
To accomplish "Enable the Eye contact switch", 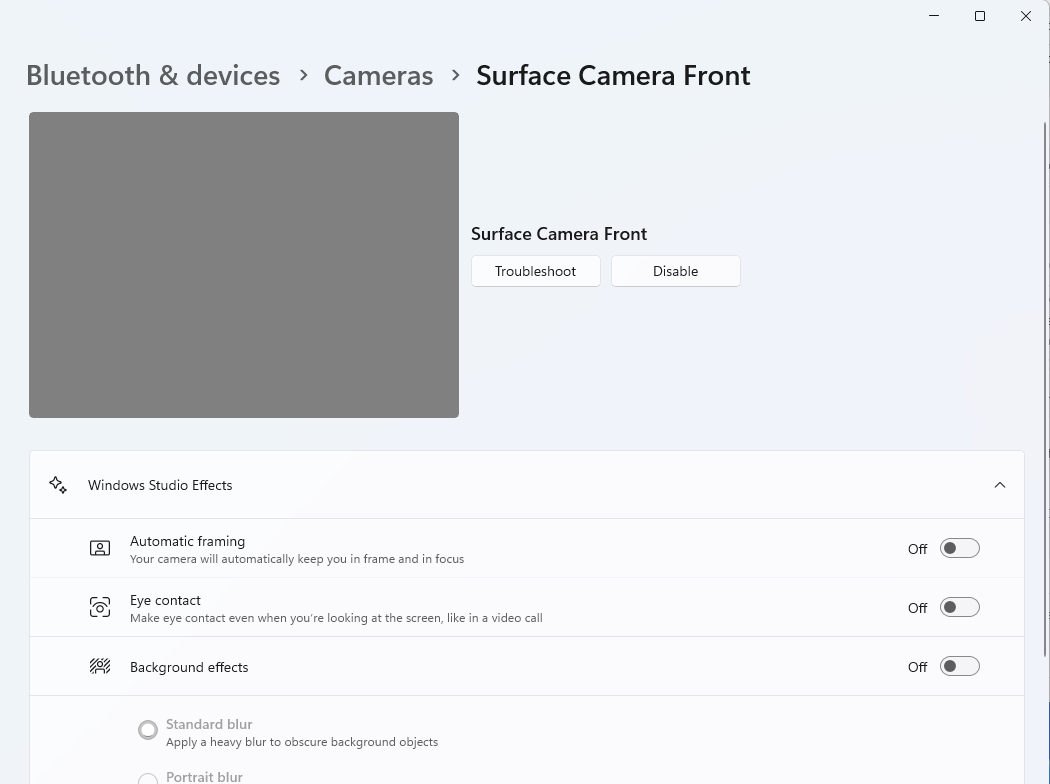I will click(x=959, y=607).
